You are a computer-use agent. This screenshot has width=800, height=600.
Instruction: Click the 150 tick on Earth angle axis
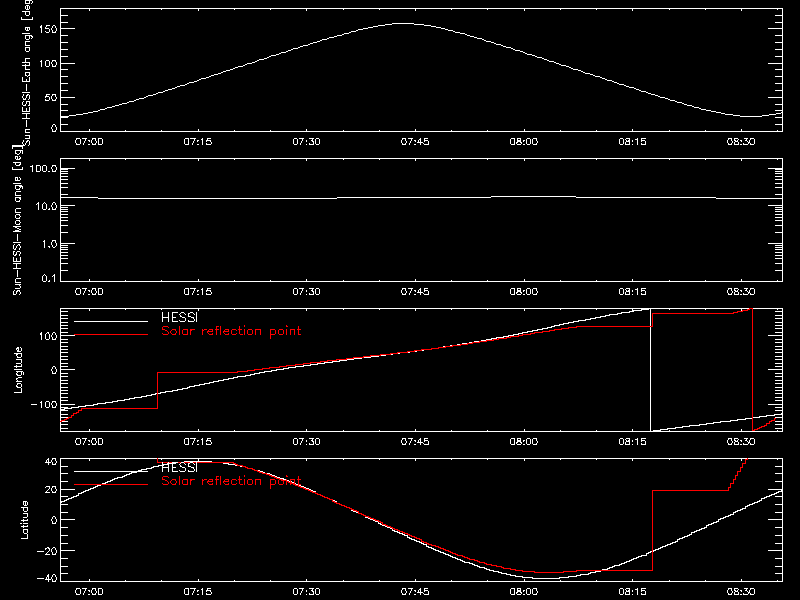(x=48, y=29)
